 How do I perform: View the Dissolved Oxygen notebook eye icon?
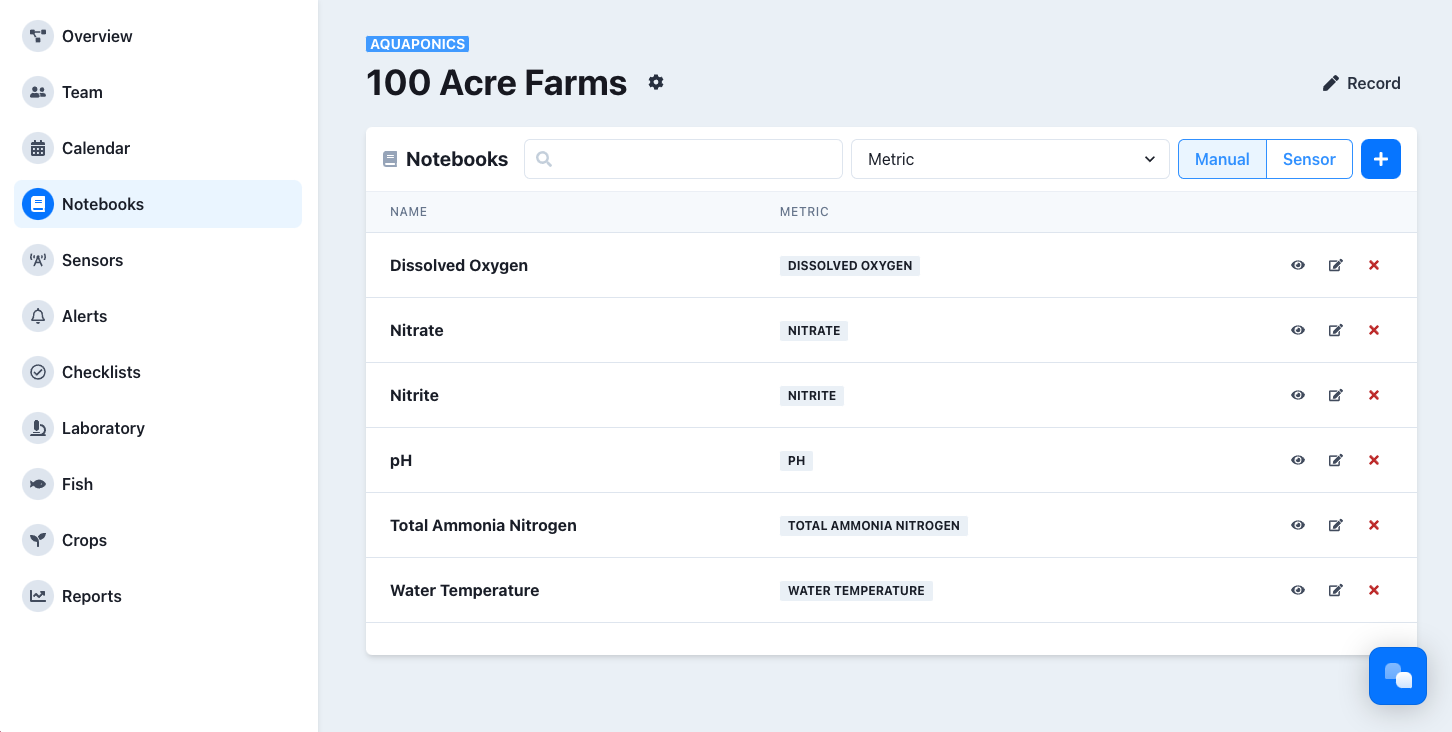tap(1298, 265)
